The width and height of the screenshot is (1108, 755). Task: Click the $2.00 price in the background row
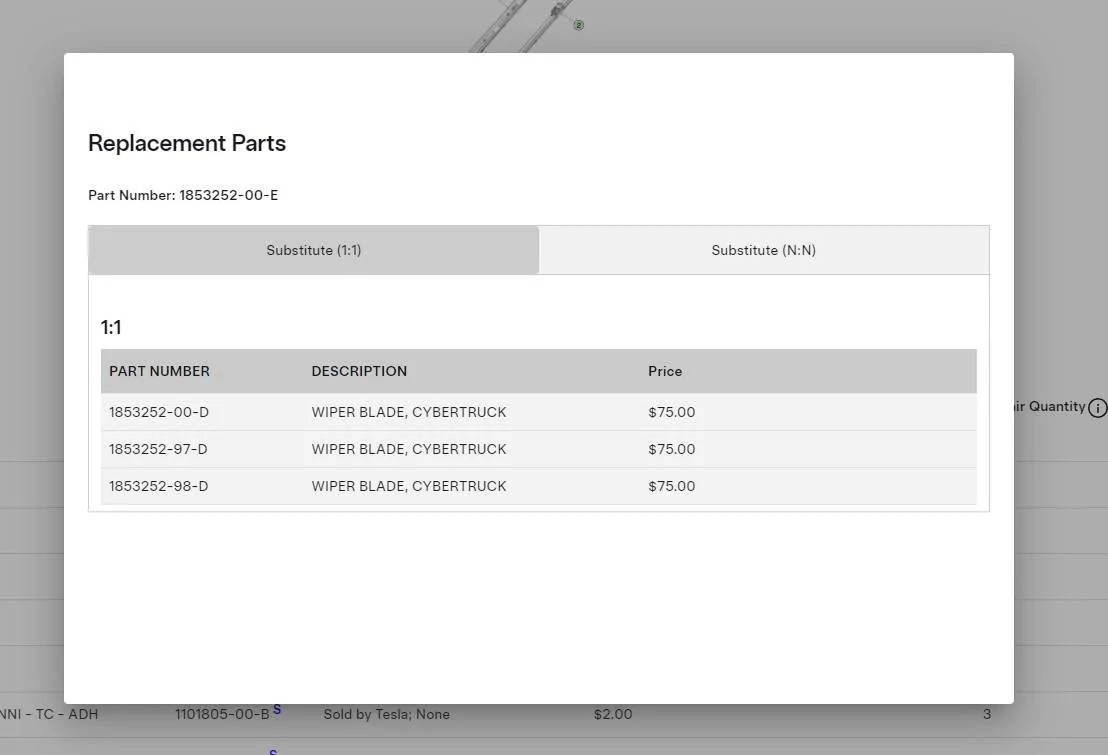[x=613, y=714]
